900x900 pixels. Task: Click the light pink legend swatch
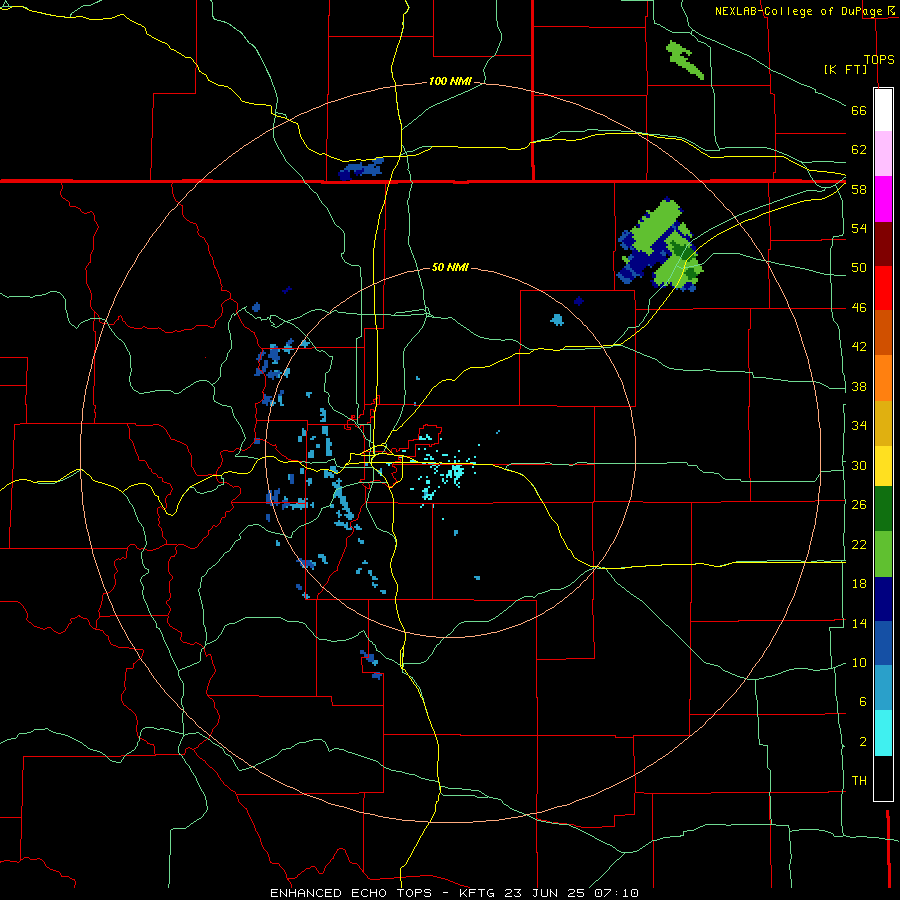(883, 154)
